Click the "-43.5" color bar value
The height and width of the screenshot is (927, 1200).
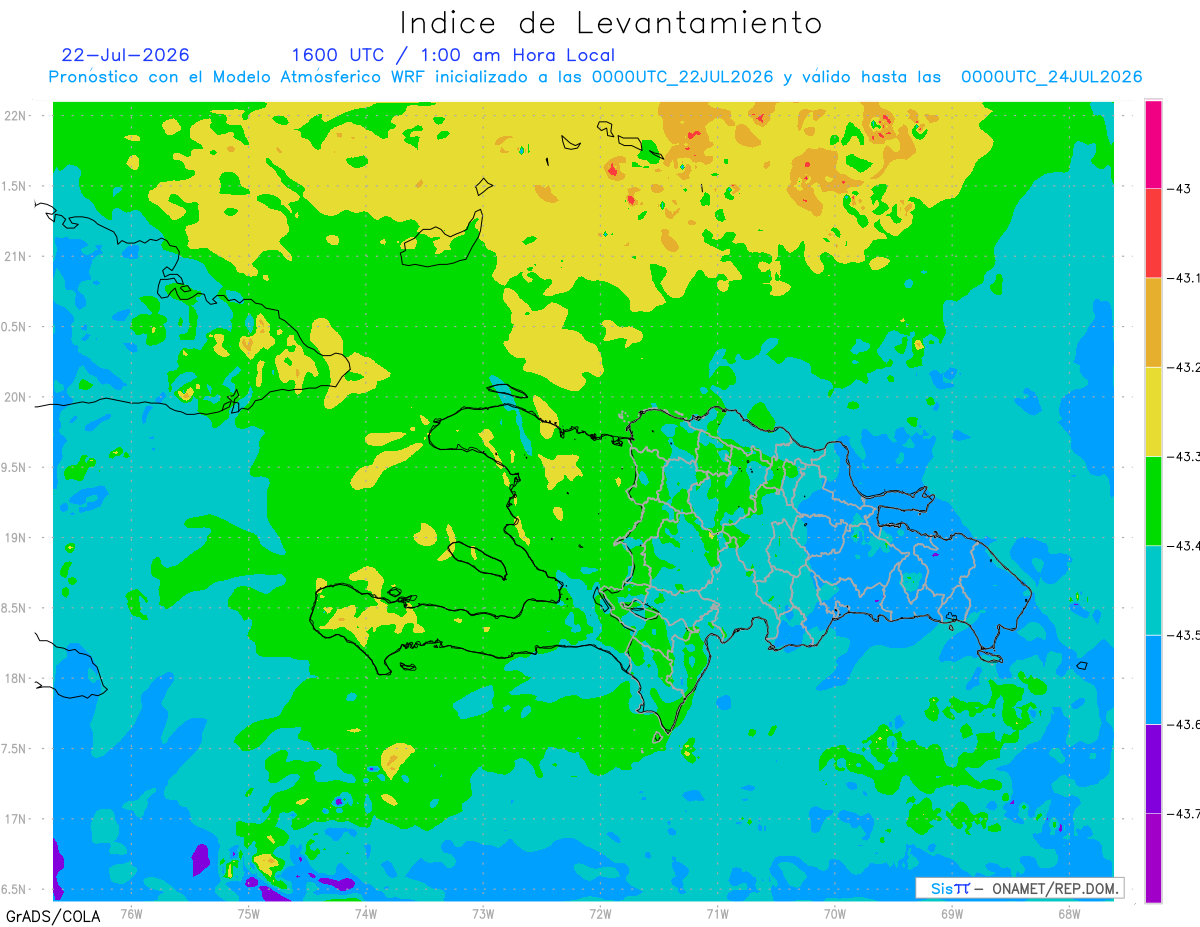(1184, 635)
